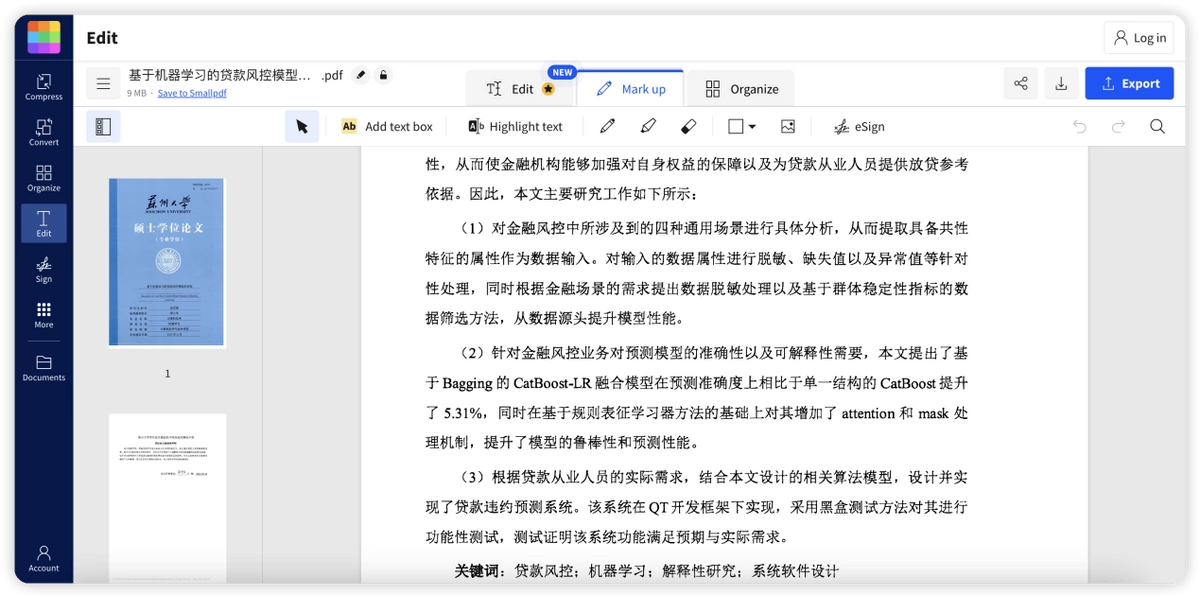Click the share icon button
1200x598 pixels.
coord(1021,84)
